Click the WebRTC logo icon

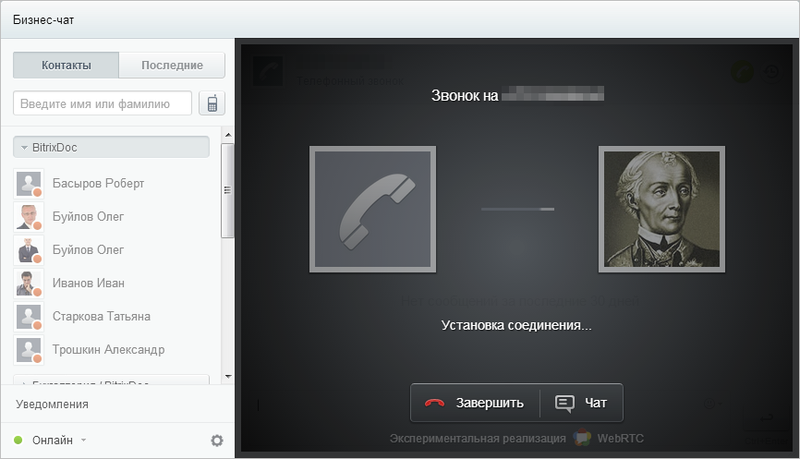point(582,438)
